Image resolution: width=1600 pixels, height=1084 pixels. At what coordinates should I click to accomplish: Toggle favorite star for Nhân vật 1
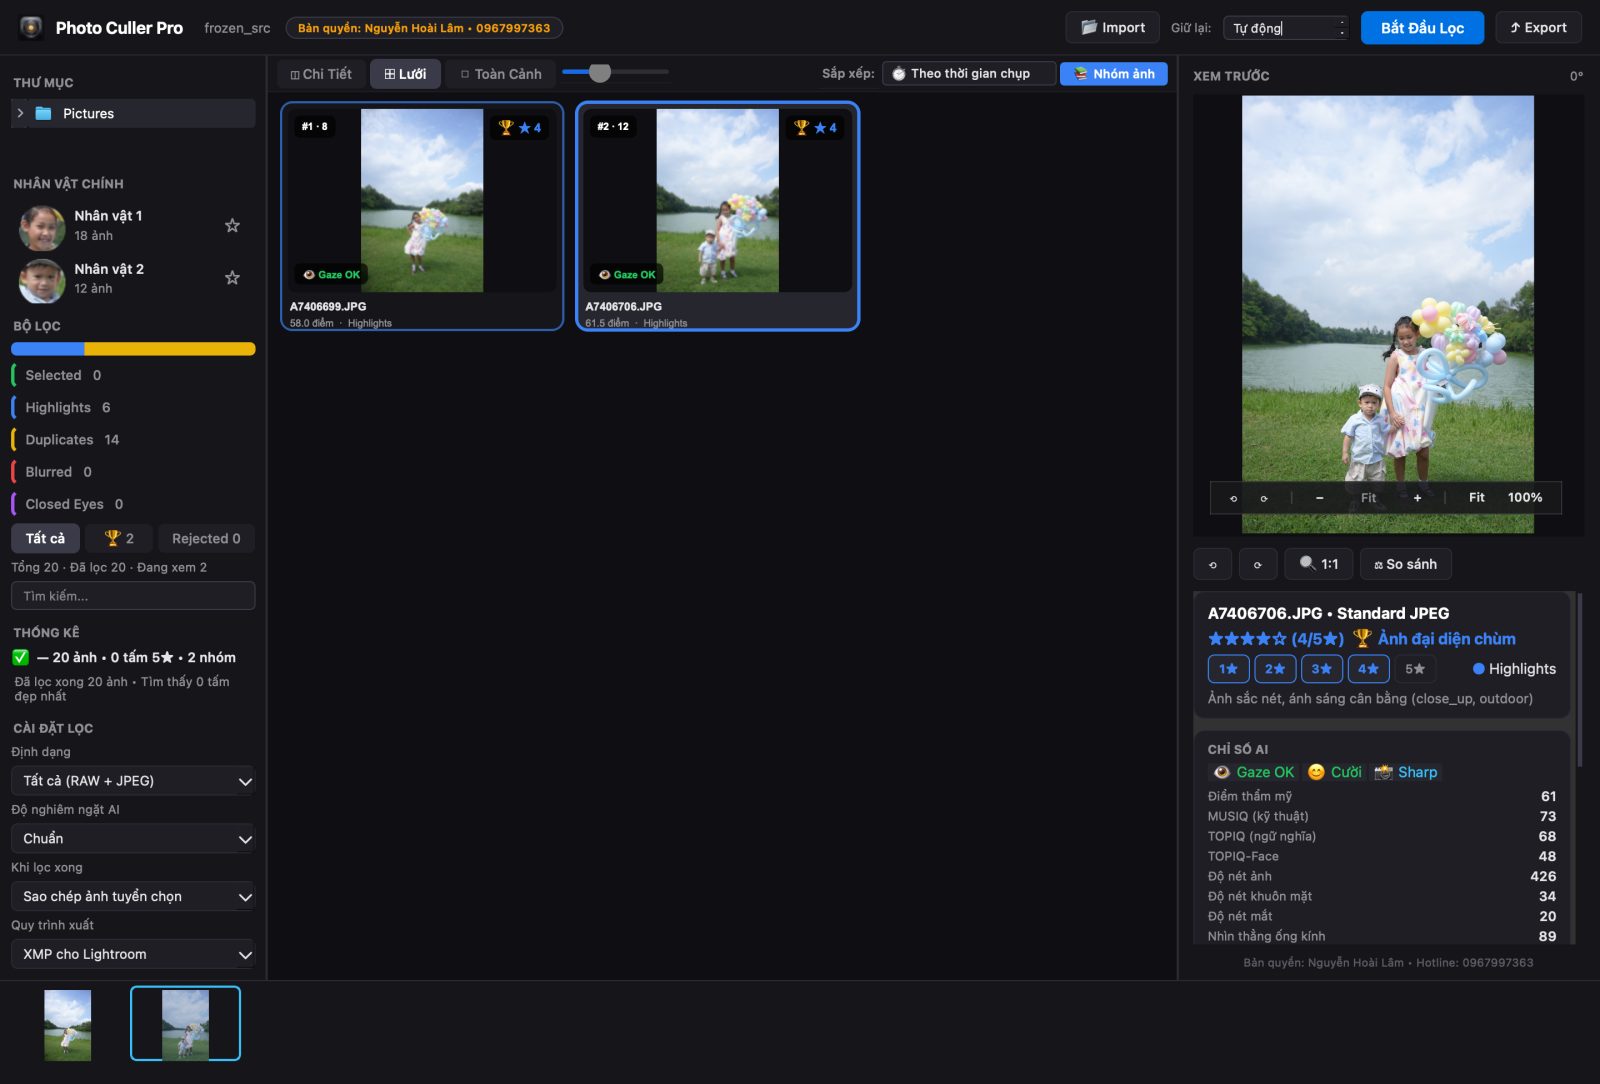point(232,226)
